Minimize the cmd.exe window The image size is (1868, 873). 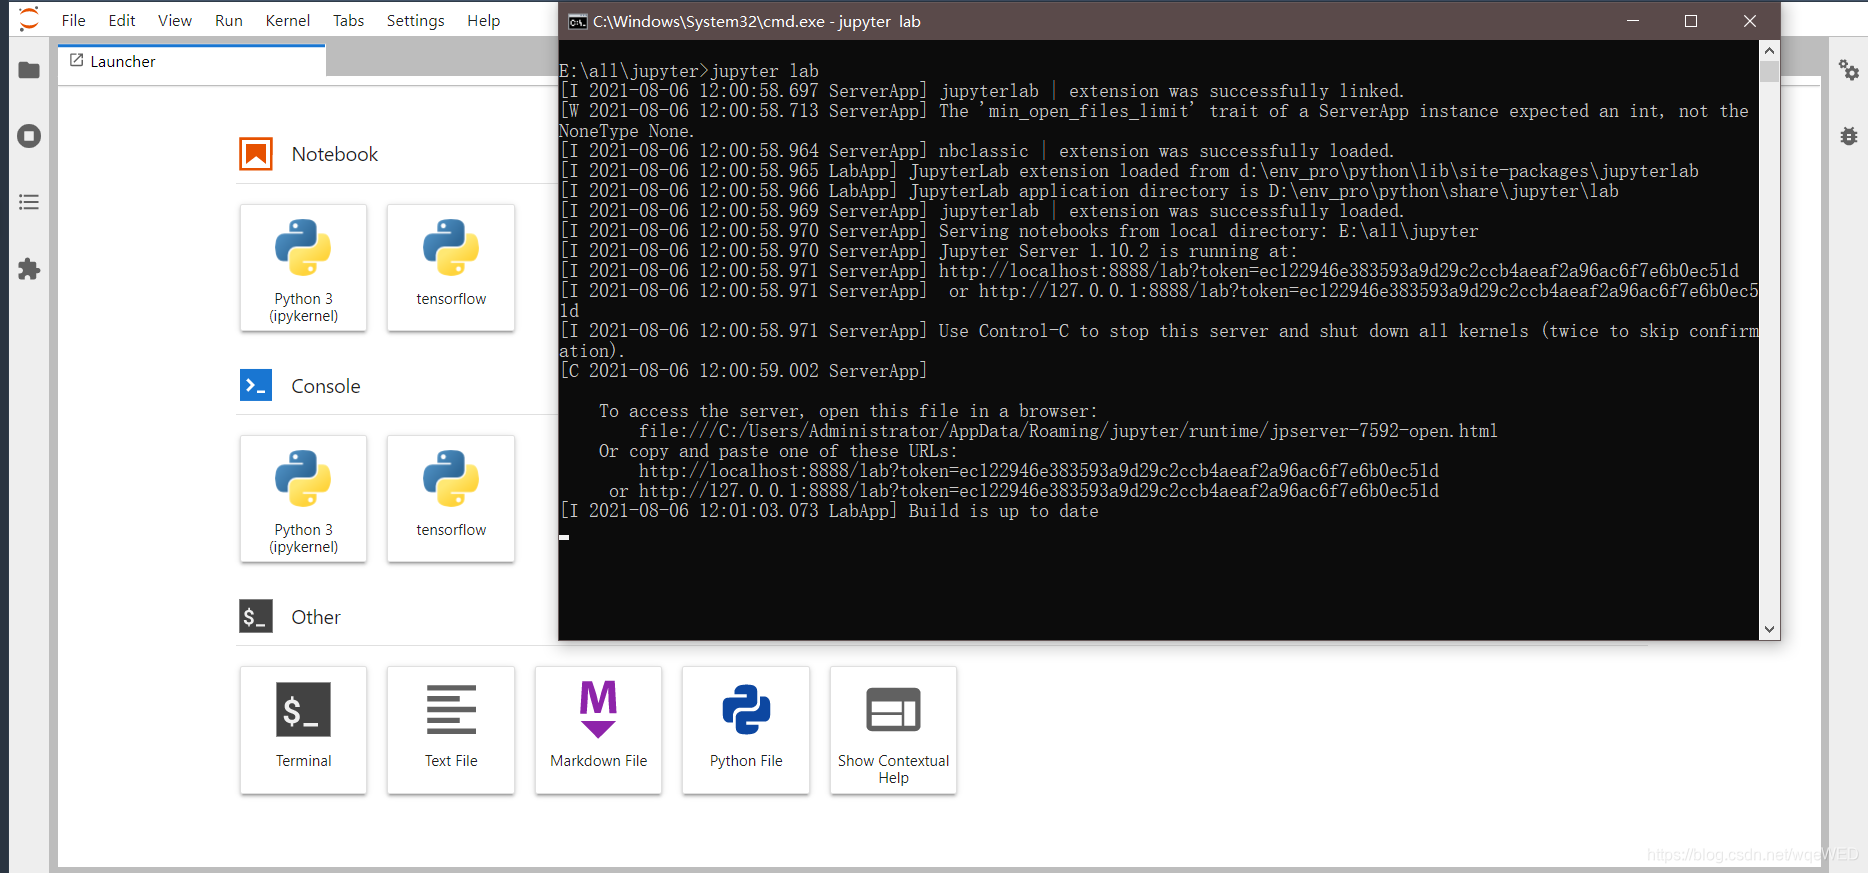point(1633,21)
